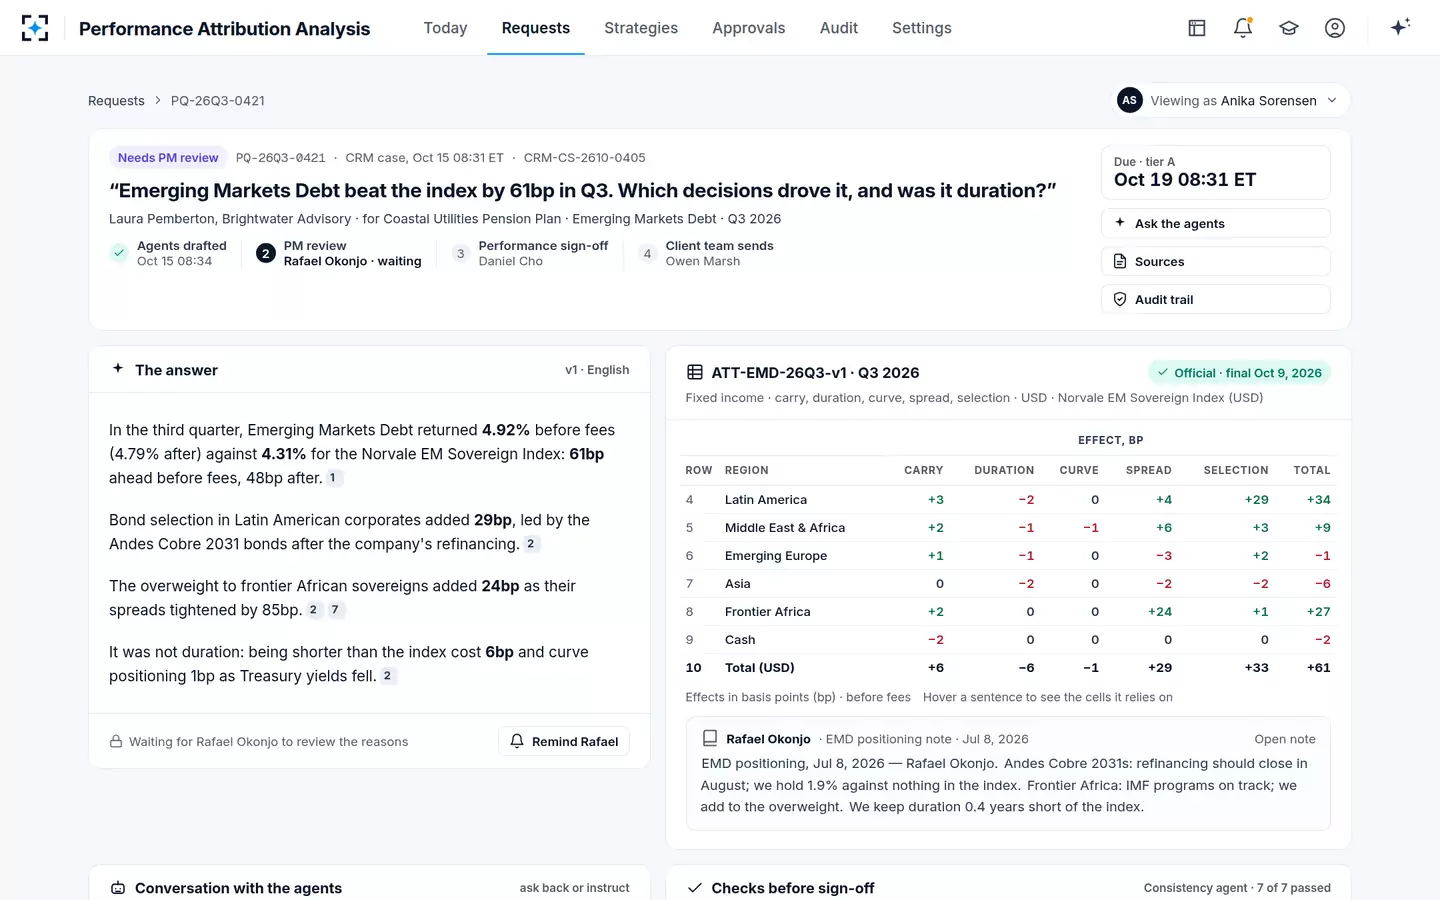Open the user profile icon

[x=1335, y=28]
